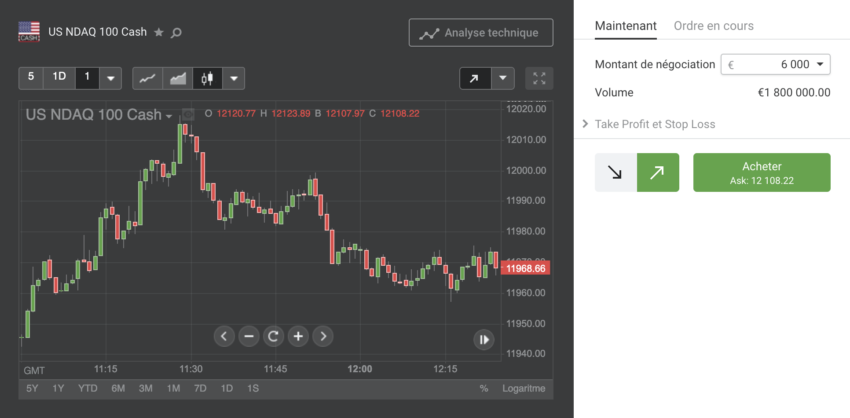
Task: Switch to Ordre en cours tab
Action: point(713,26)
